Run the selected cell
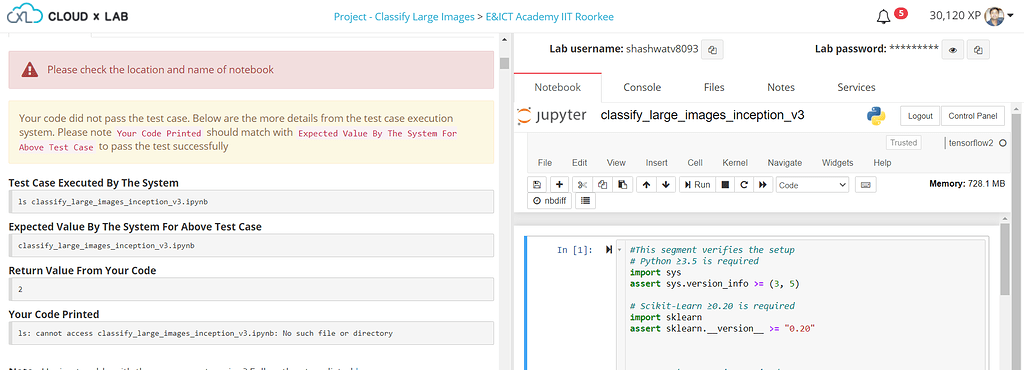The width and height of the screenshot is (1024, 370). coord(697,185)
